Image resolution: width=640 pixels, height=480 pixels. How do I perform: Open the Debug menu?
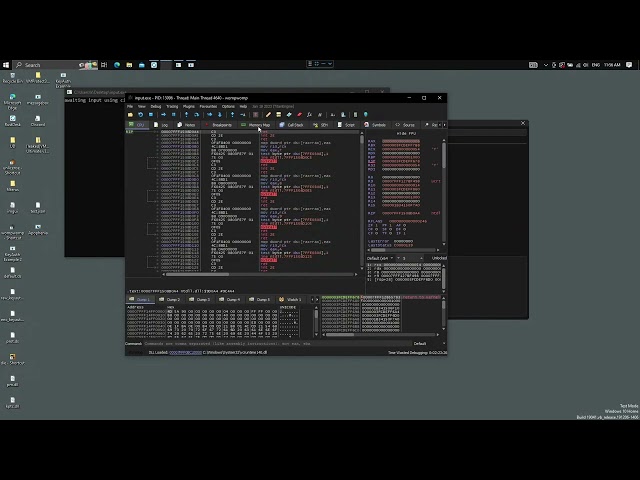[x=156, y=107]
